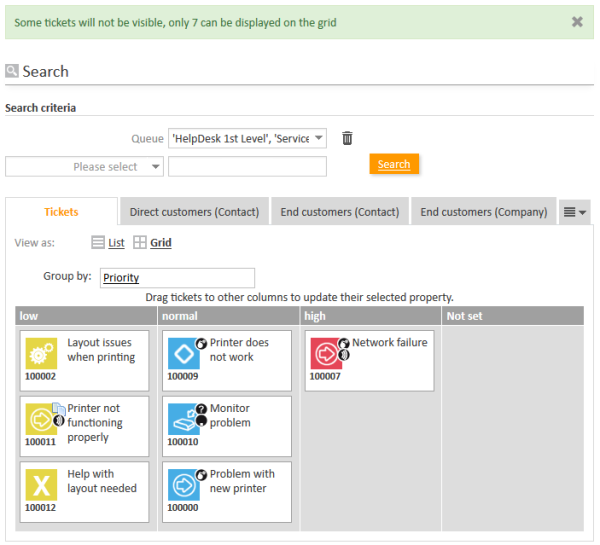Click the yellow X icon of ticket 100012
Screen dimensions: 600x545
pyautogui.click(x=41, y=484)
